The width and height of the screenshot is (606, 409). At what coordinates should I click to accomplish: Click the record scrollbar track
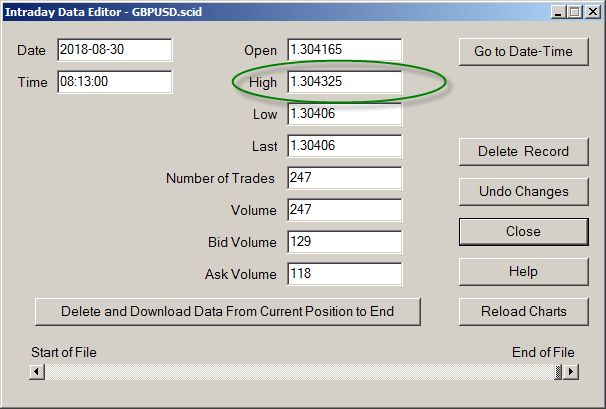[x=300, y=372]
